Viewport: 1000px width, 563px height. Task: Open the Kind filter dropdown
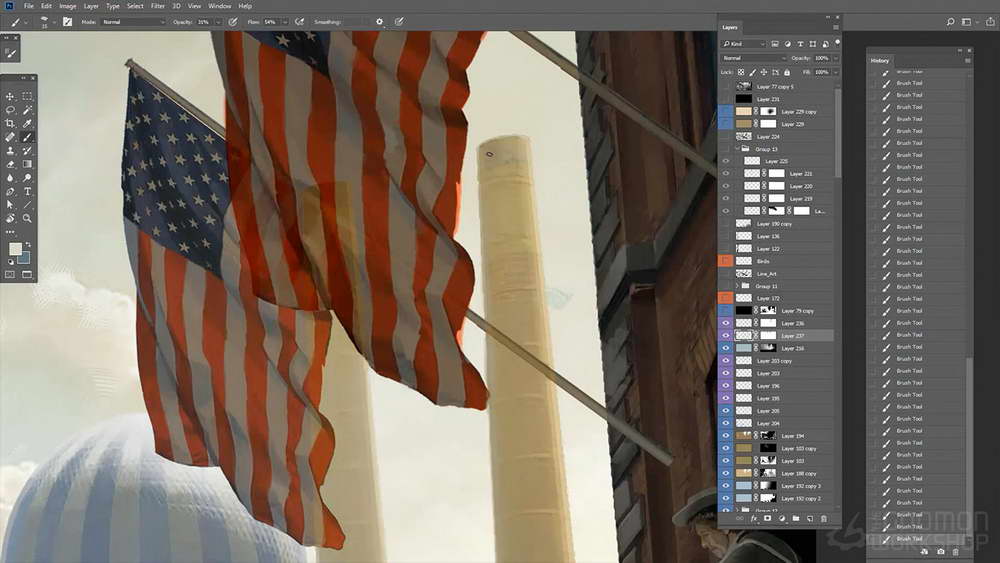click(743, 44)
